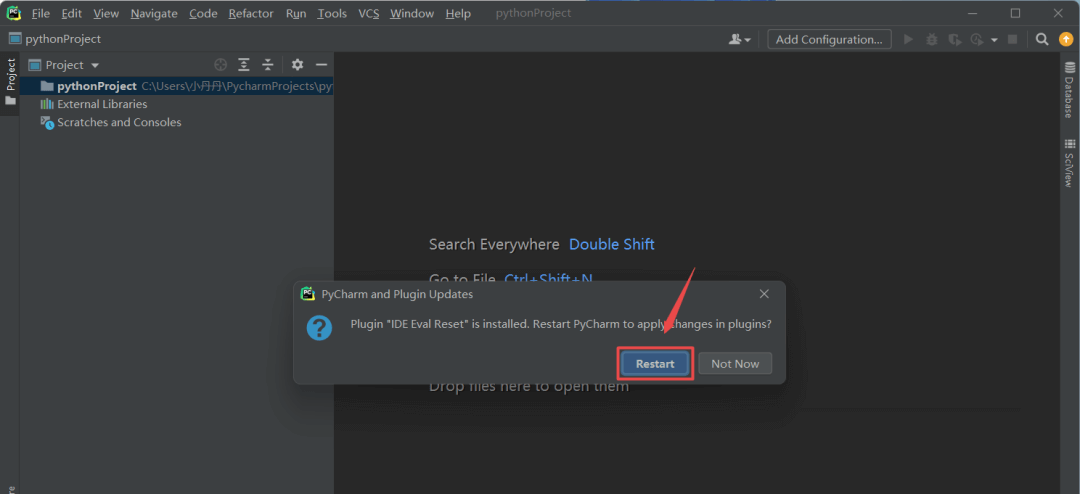Open the user account dropdown in toolbar
Screen dimensions: 1080x494
click(x=740, y=39)
